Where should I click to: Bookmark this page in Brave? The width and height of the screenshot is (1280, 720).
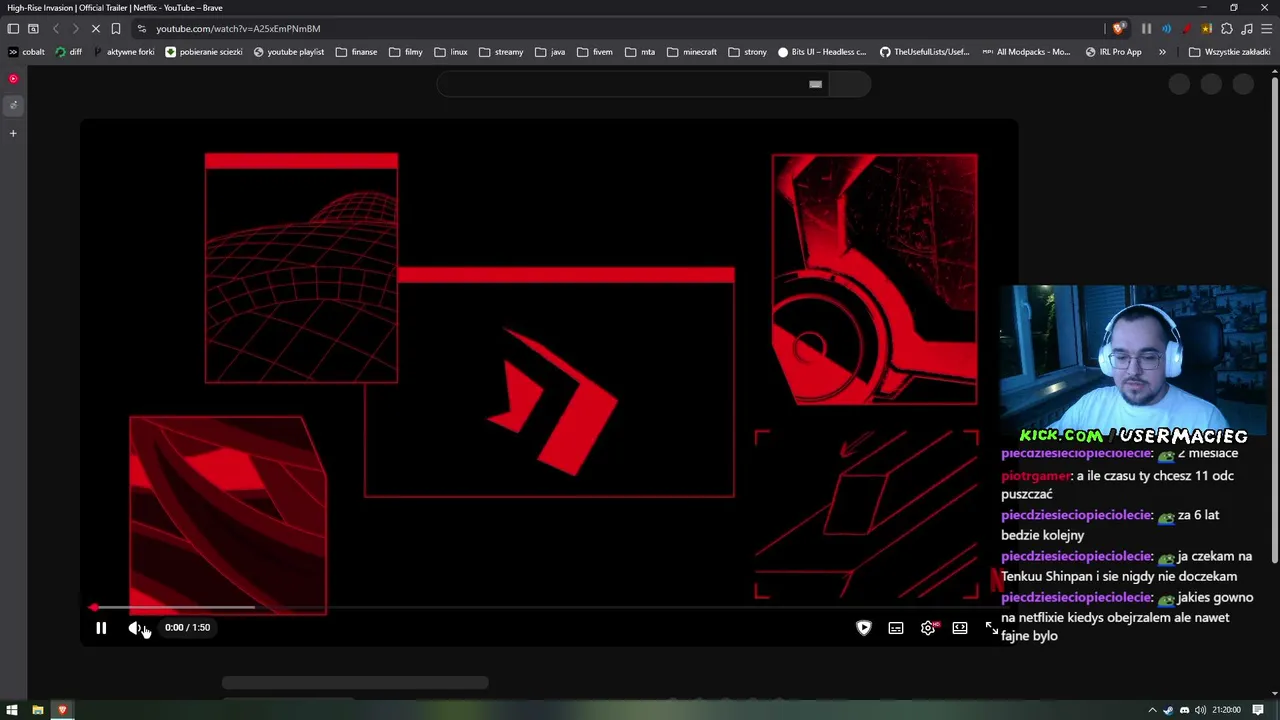click(116, 29)
